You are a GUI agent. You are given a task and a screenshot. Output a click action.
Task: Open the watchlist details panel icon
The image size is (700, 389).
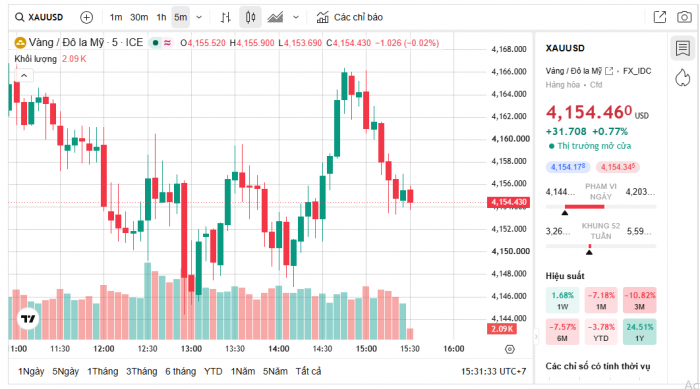point(683,48)
